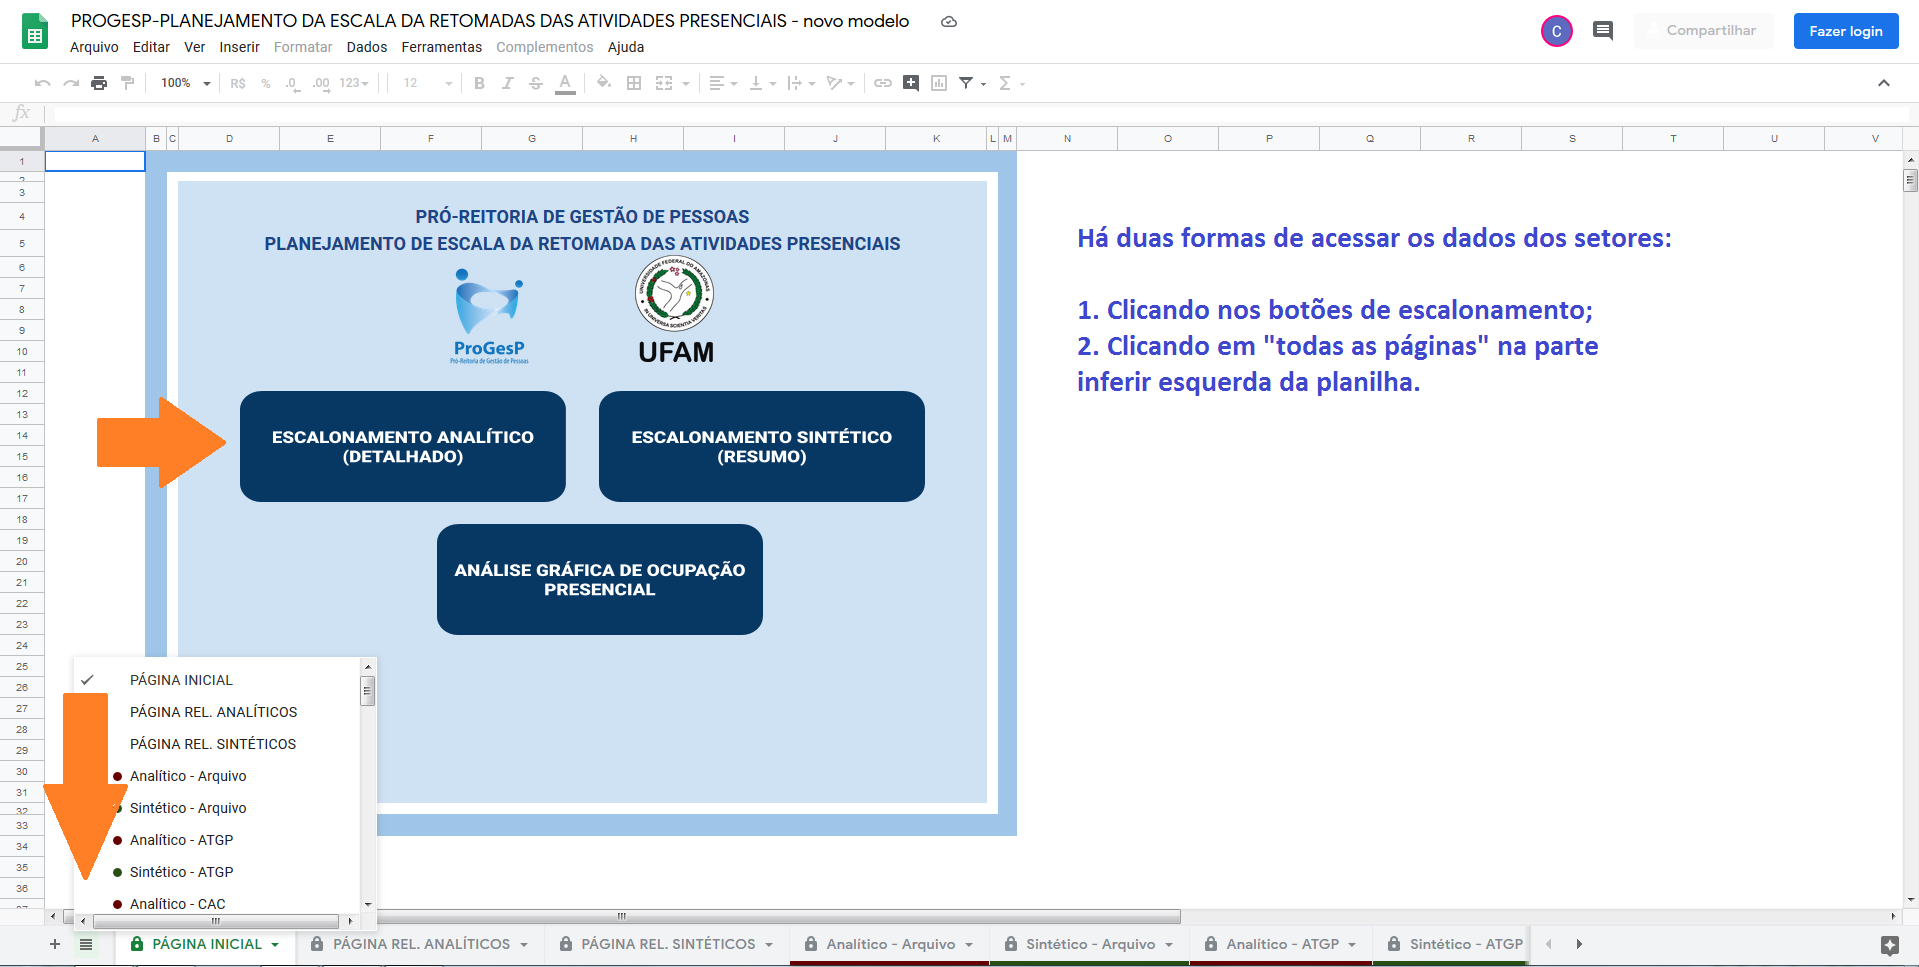Select Analítico - Arquivo in sheet list
1919x967 pixels.
click(188, 776)
